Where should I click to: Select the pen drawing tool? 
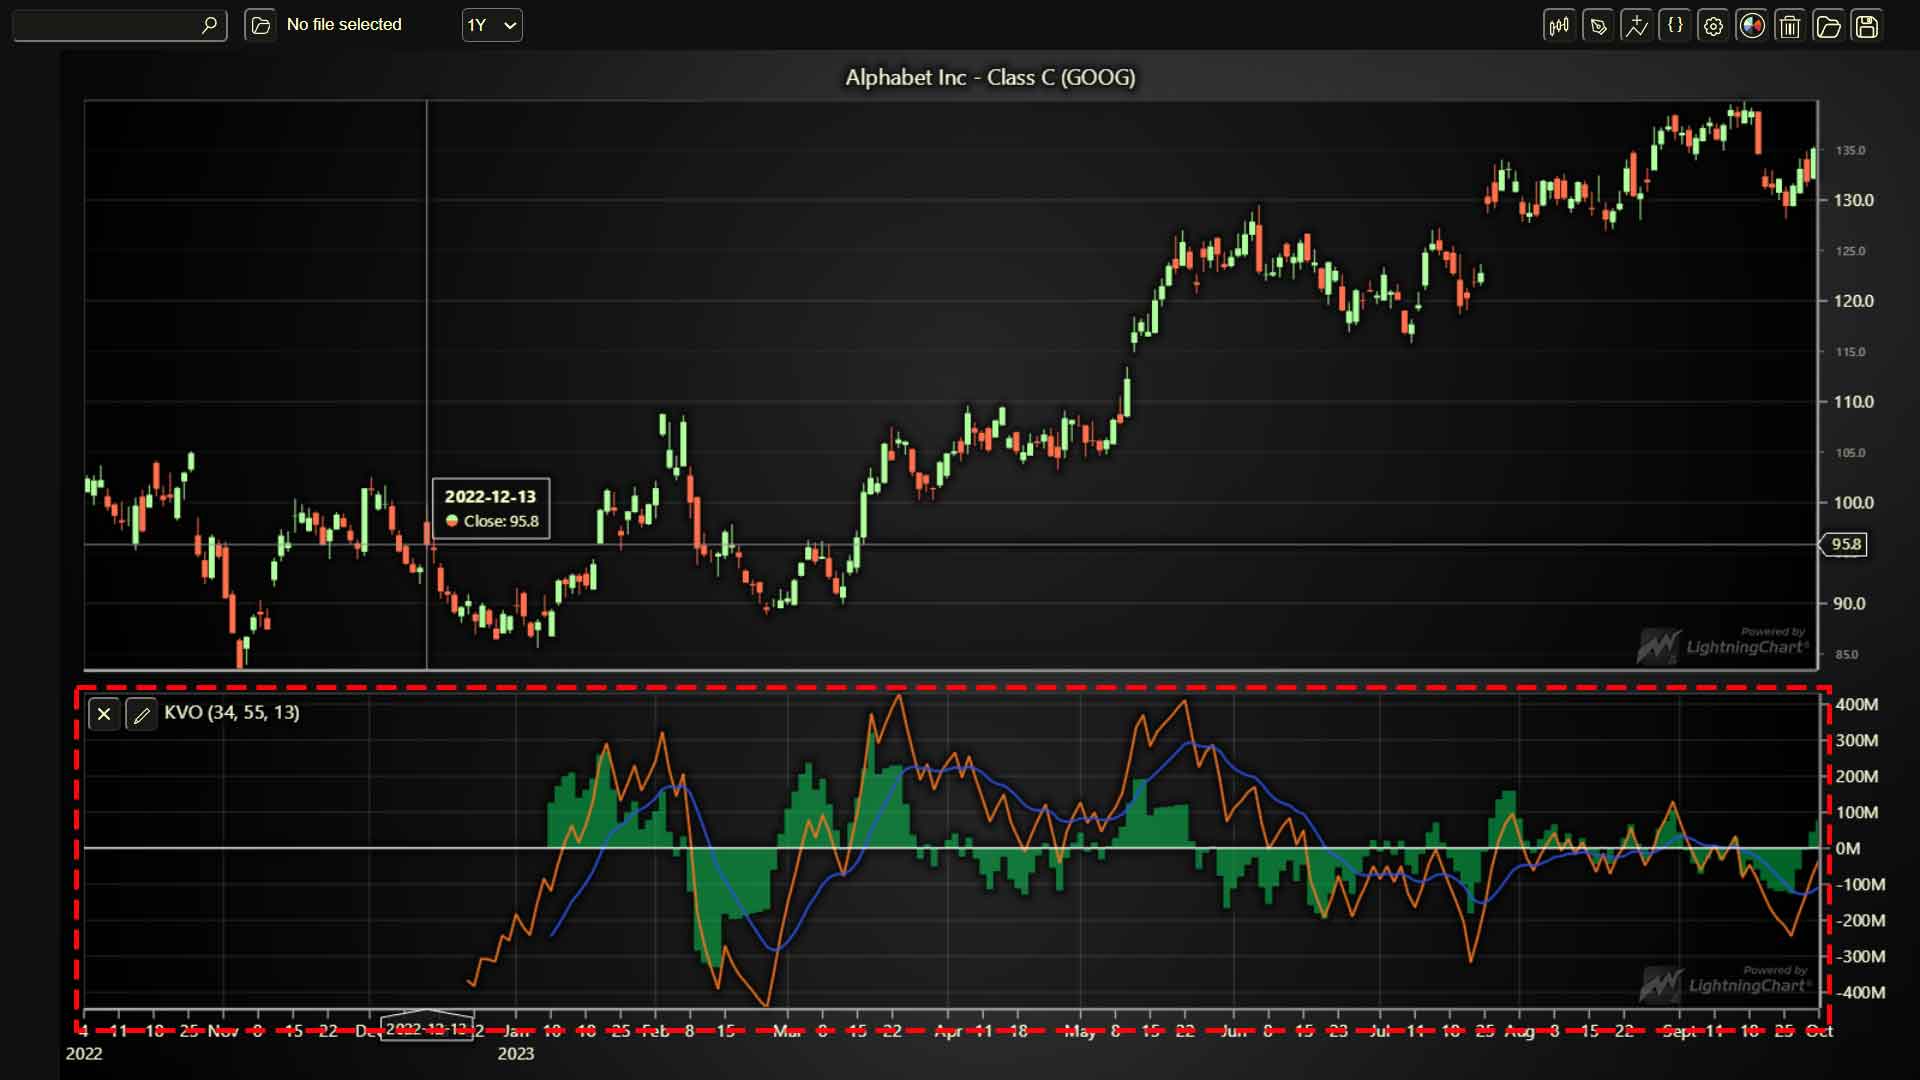tap(1598, 26)
